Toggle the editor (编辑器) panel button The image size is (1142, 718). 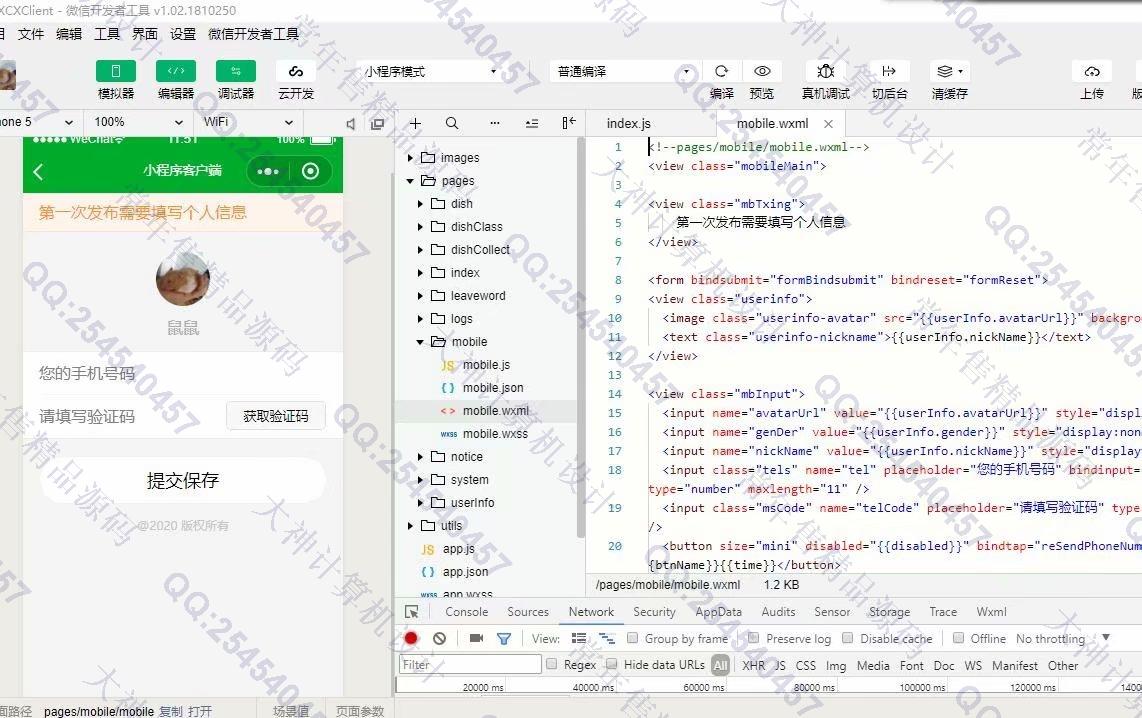(176, 71)
